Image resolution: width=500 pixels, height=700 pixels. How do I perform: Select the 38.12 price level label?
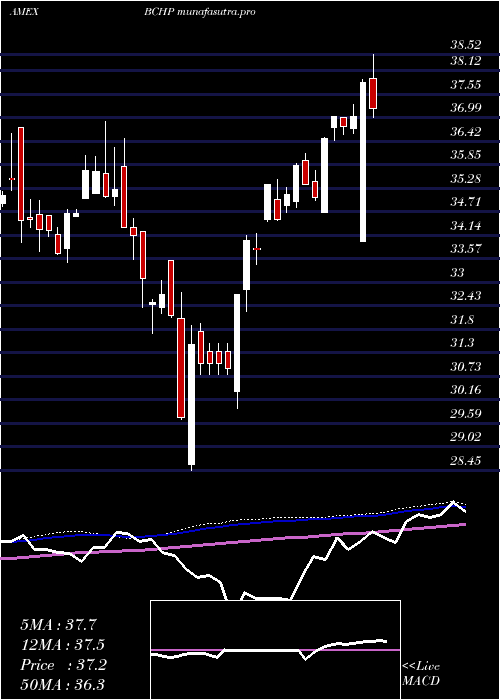click(x=466, y=61)
